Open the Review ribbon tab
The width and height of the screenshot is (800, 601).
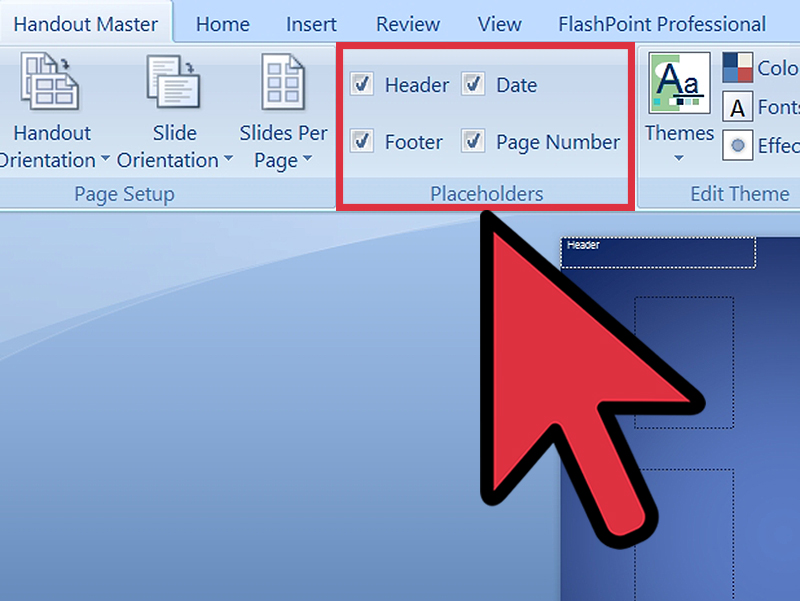pyautogui.click(x=408, y=24)
